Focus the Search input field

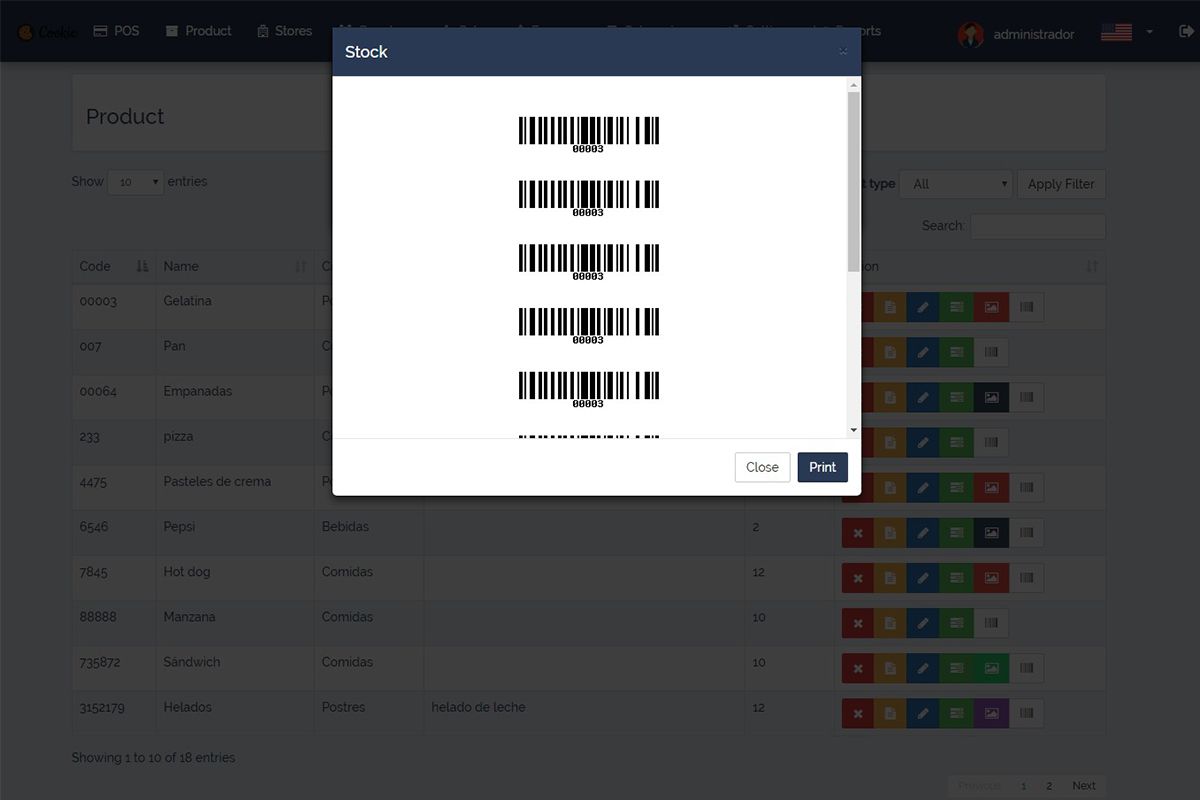point(1038,226)
